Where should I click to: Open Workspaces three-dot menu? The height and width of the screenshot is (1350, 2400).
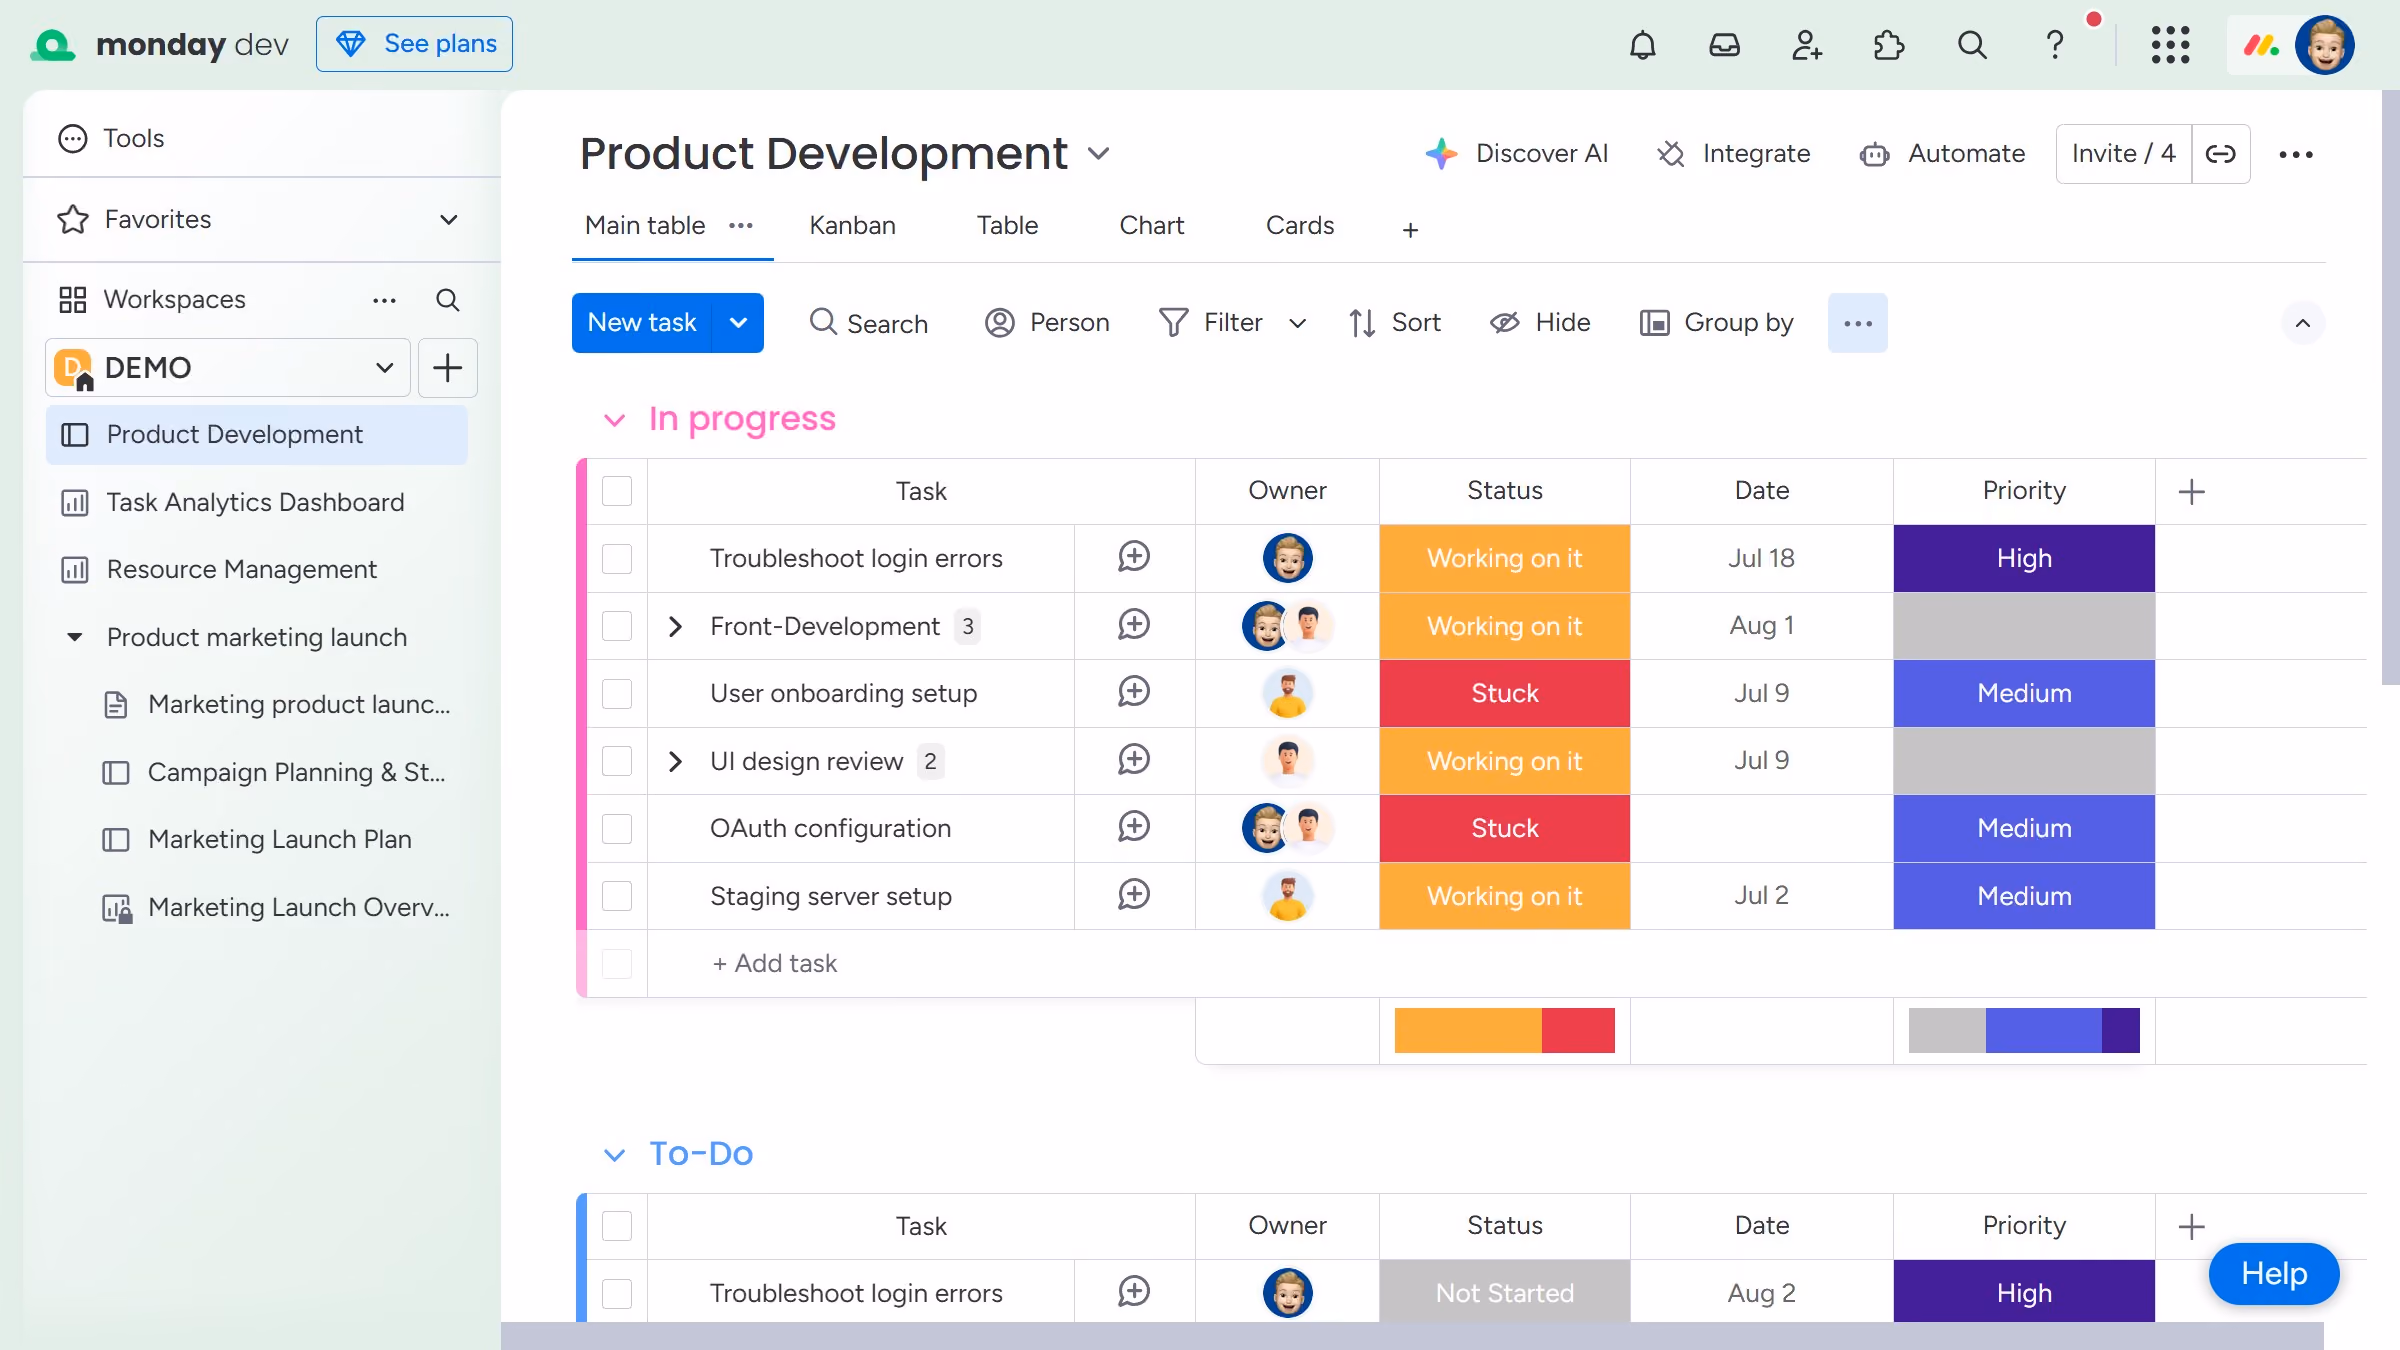385,300
